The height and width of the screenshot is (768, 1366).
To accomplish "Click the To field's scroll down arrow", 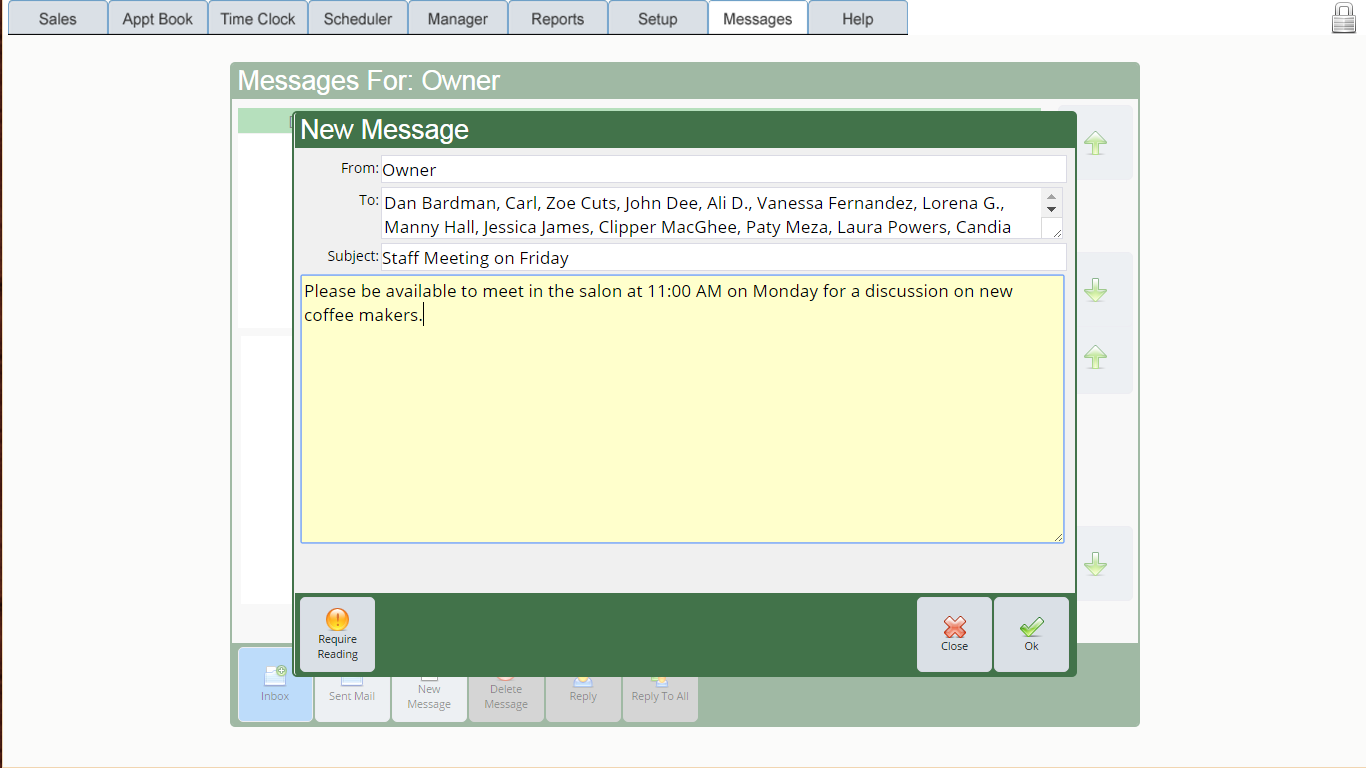I will pyautogui.click(x=1051, y=210).
